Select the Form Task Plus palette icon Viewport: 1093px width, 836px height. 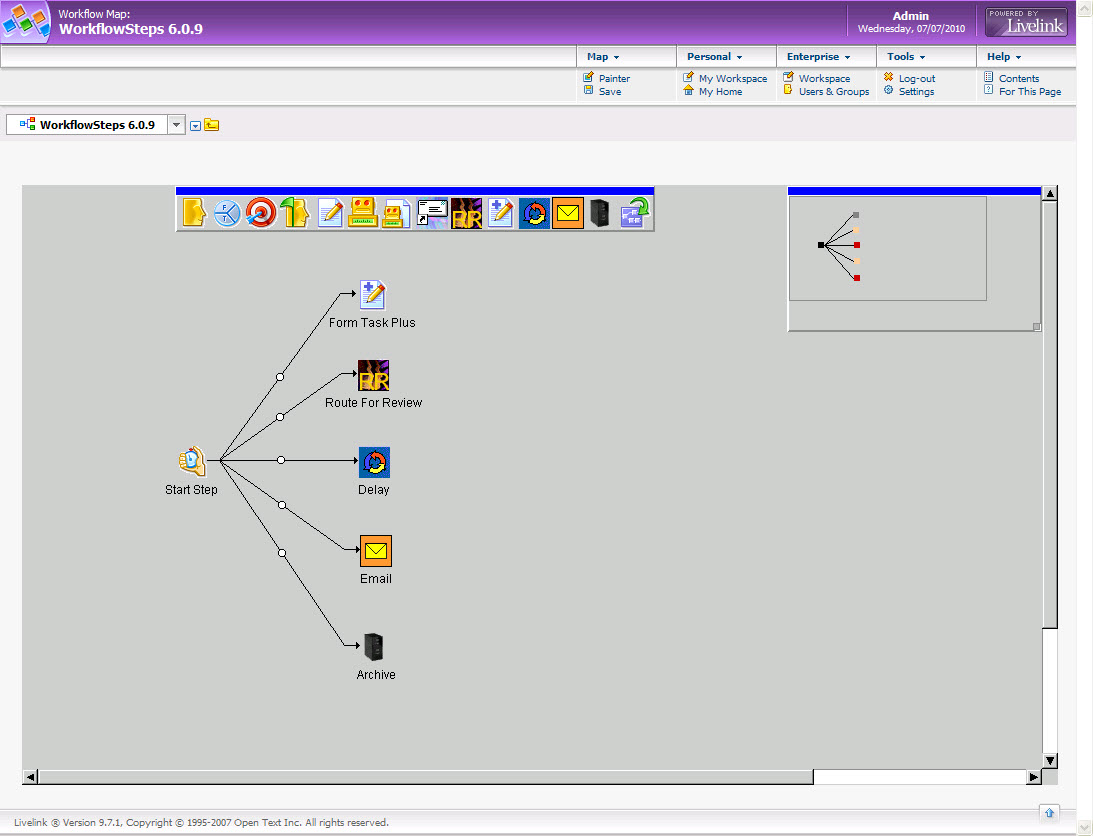pyautogui.click(x=500, y=213)
